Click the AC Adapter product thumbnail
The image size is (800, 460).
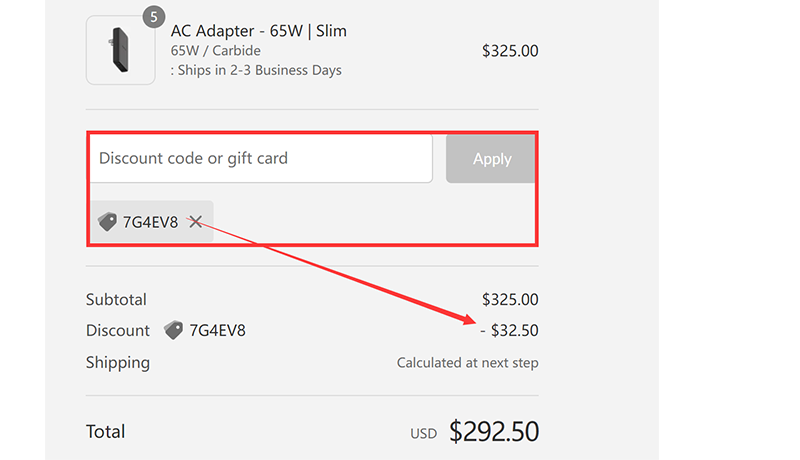pyautogui.click(x=120, y=50)
